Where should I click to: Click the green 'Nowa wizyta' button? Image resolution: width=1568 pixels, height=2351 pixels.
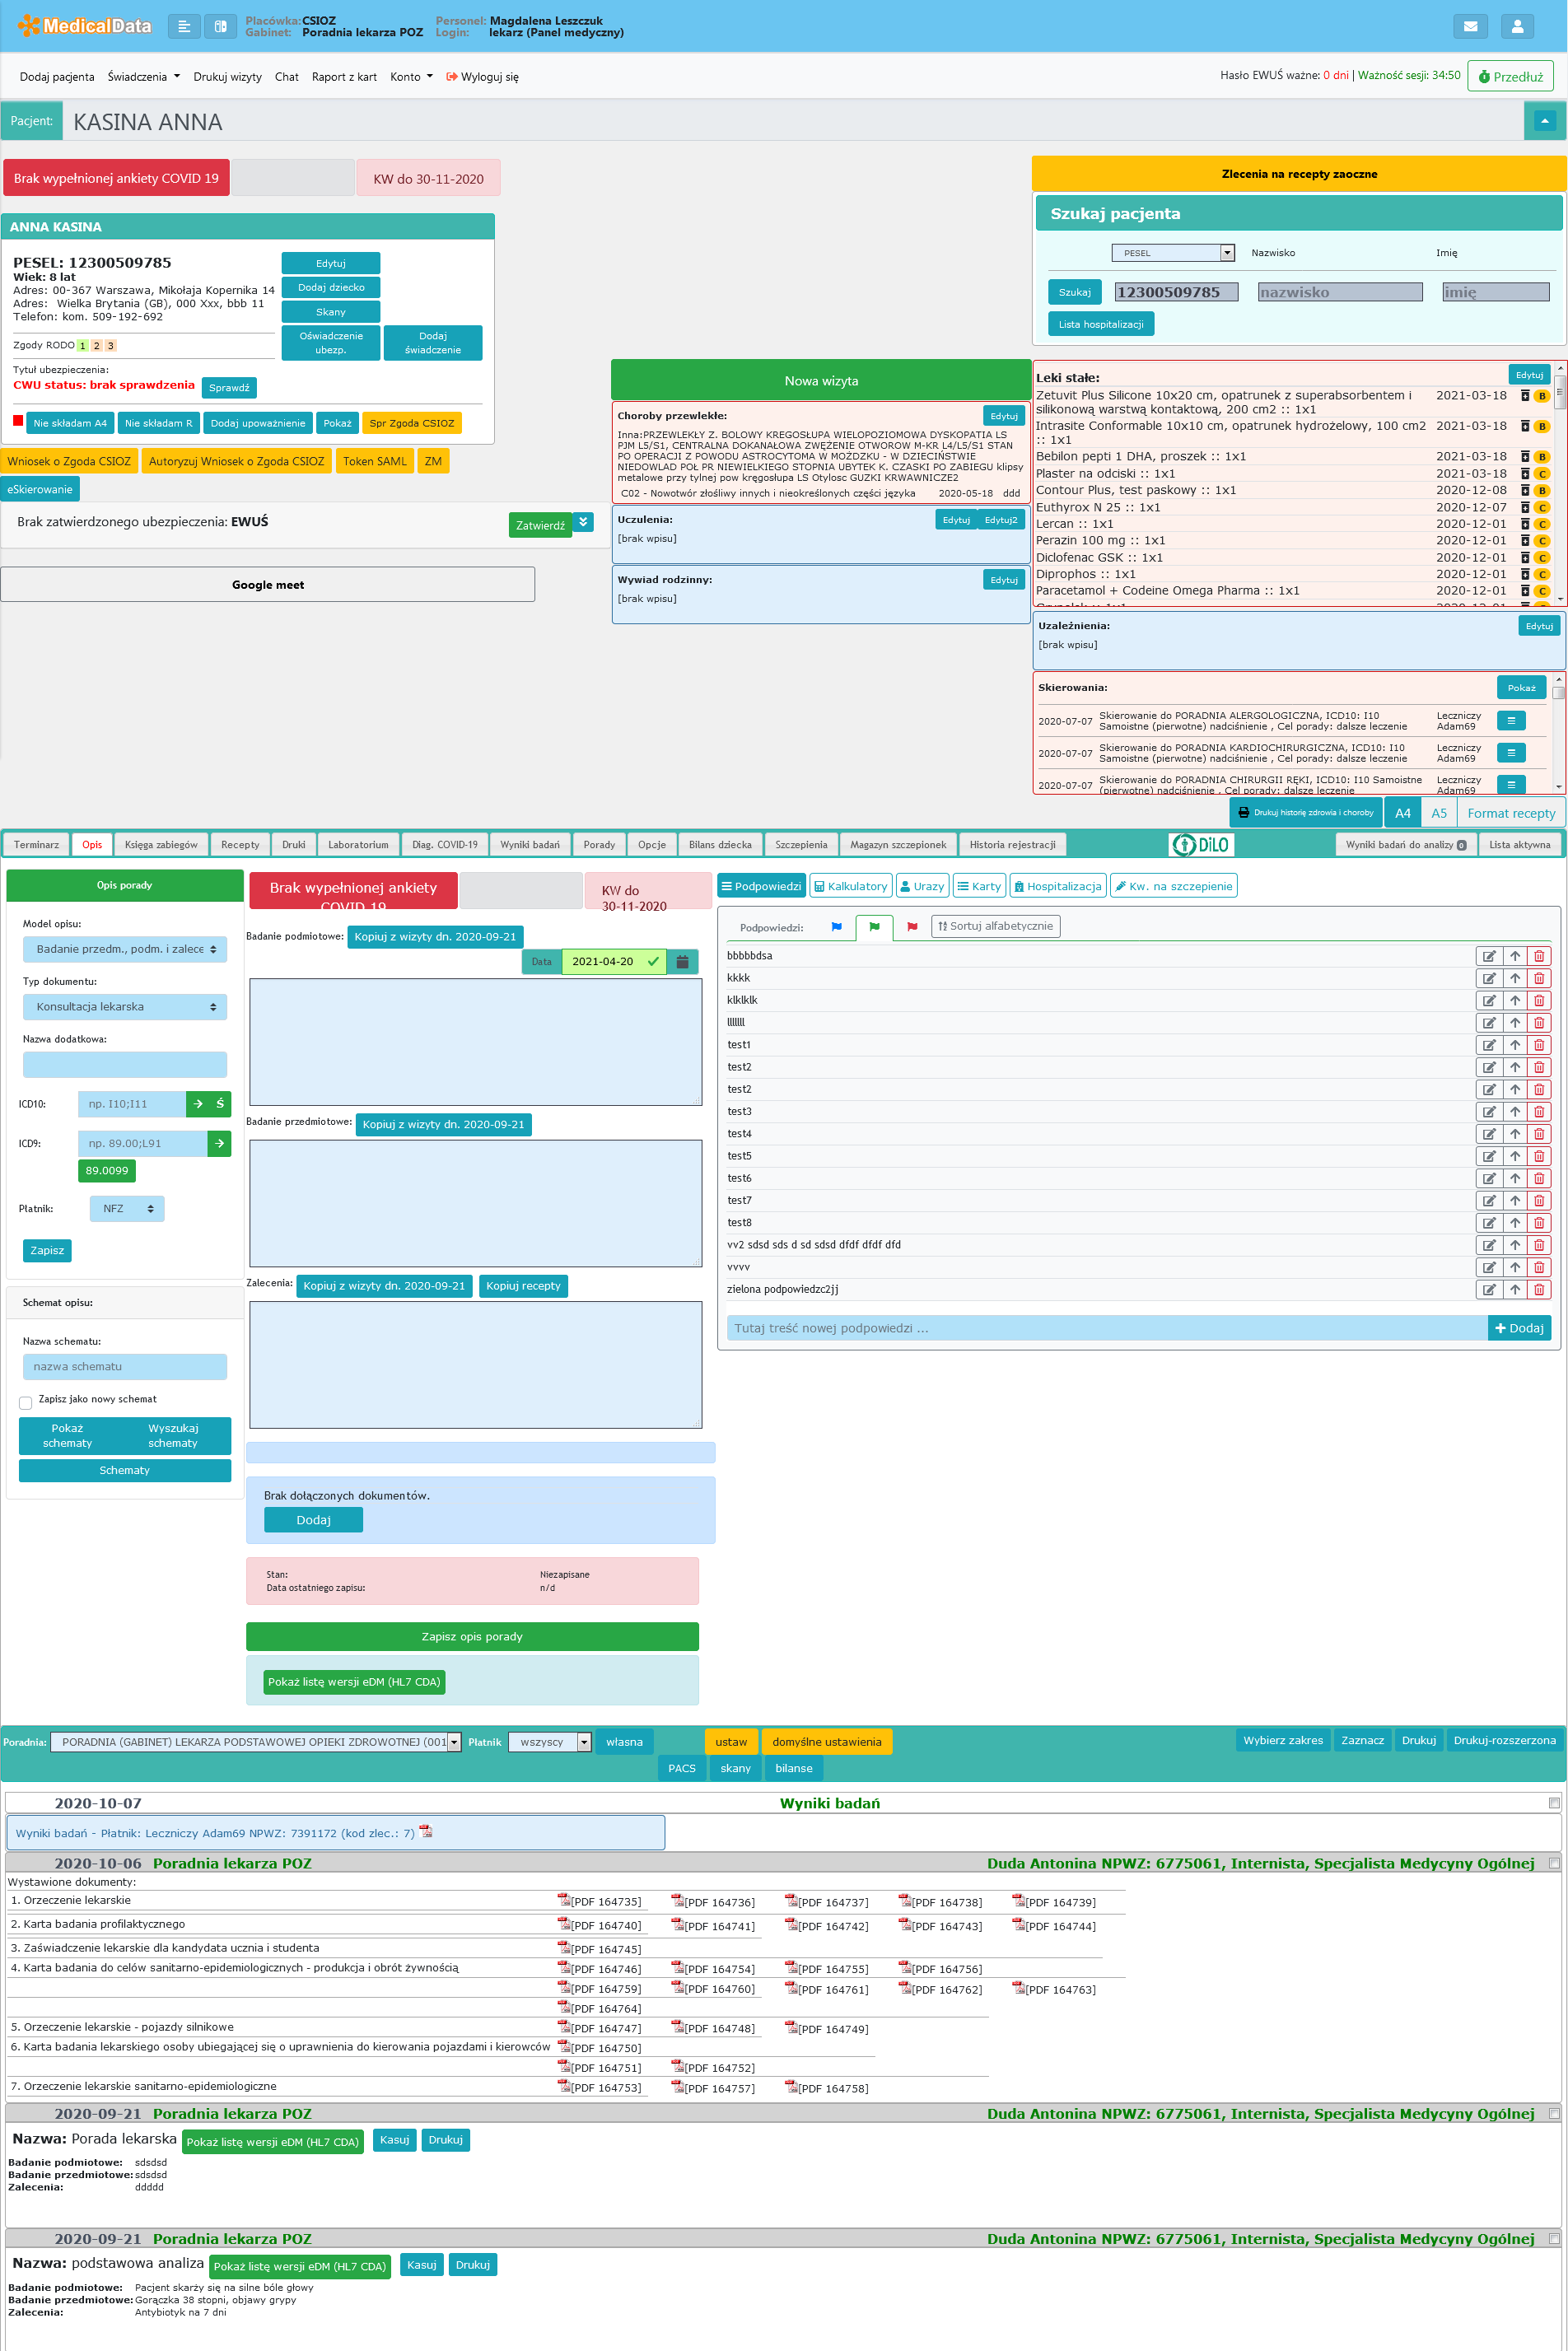(x=820, y=381)
